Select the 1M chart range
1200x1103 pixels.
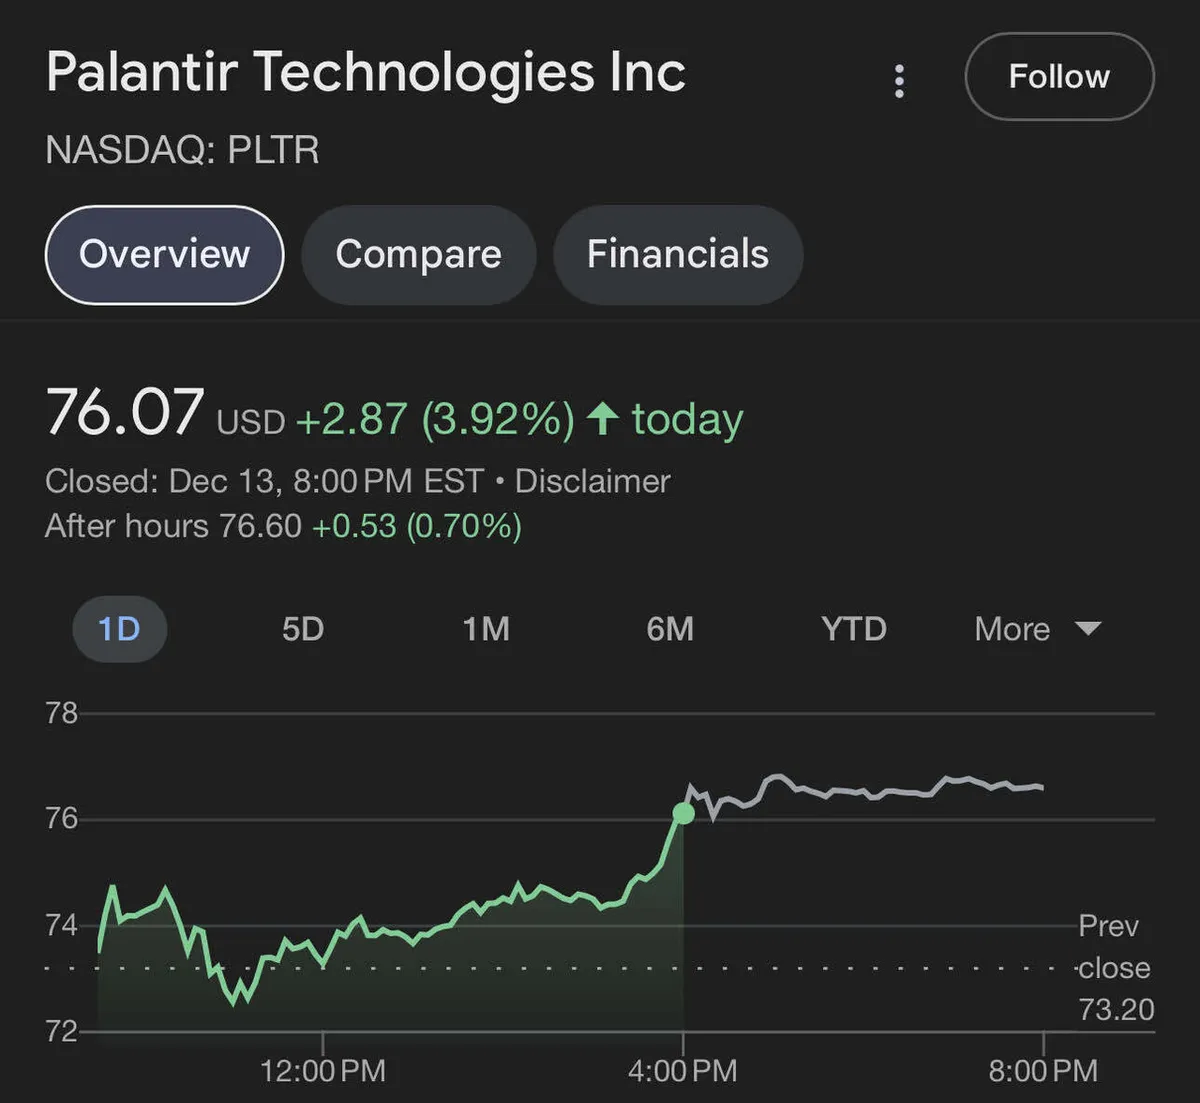pos(486,629)
